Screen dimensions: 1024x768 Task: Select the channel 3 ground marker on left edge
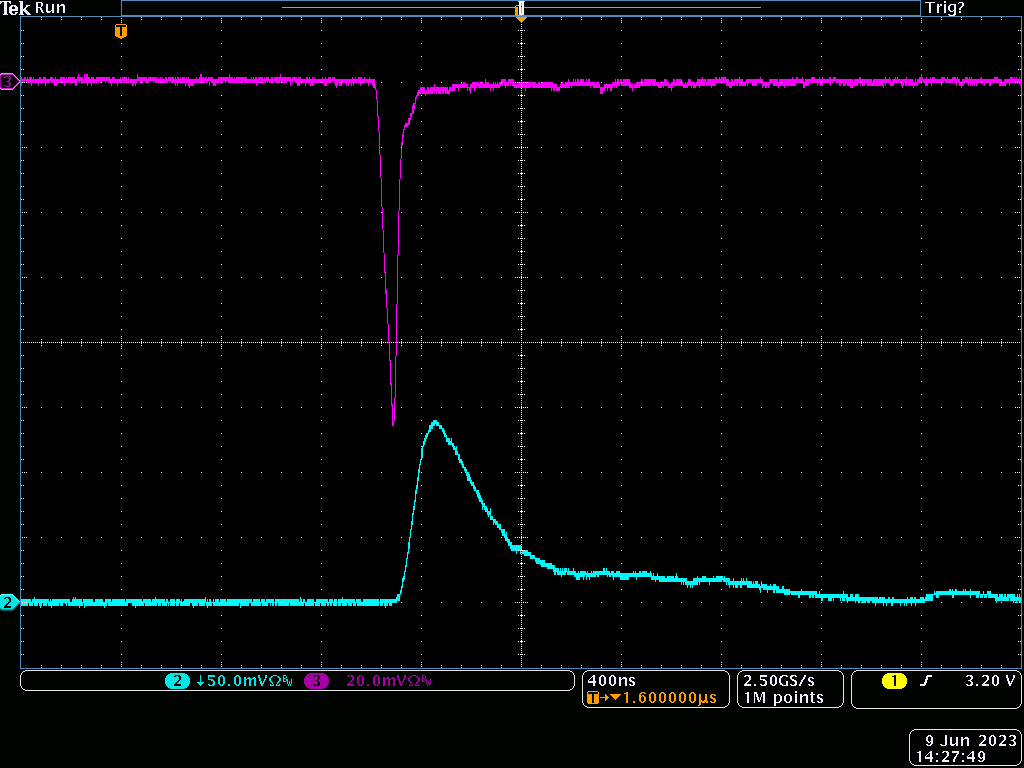pos(9,81)
